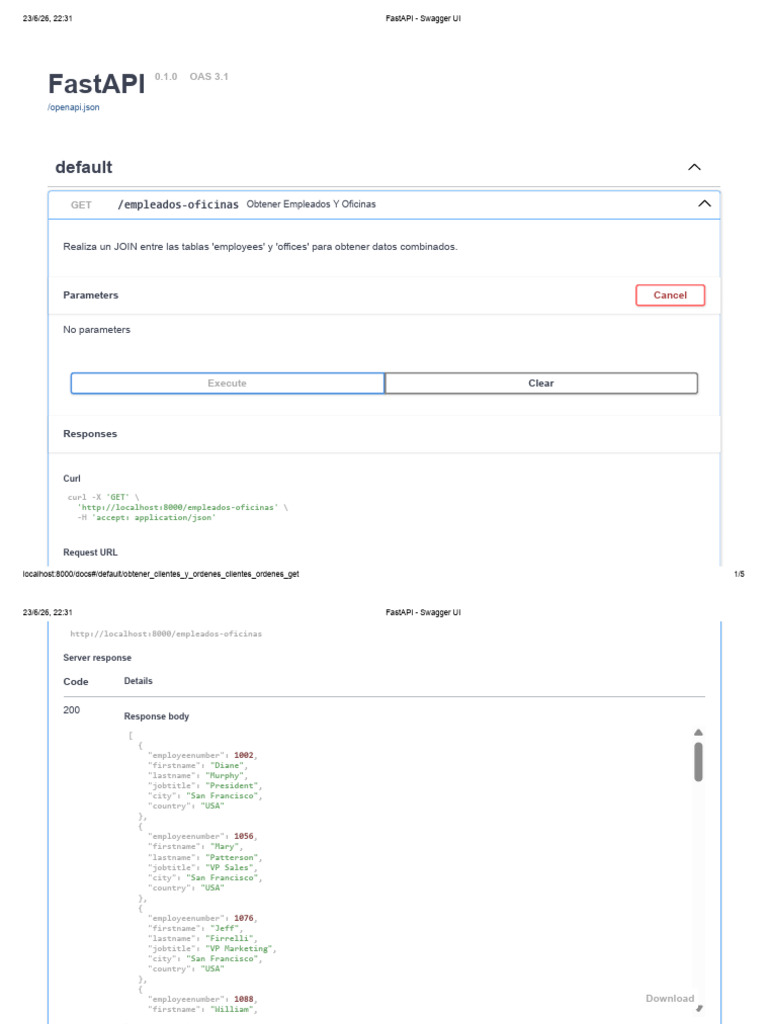Click the request URL text under Request URL
The image size is (768, 1024).
[166, 634]
